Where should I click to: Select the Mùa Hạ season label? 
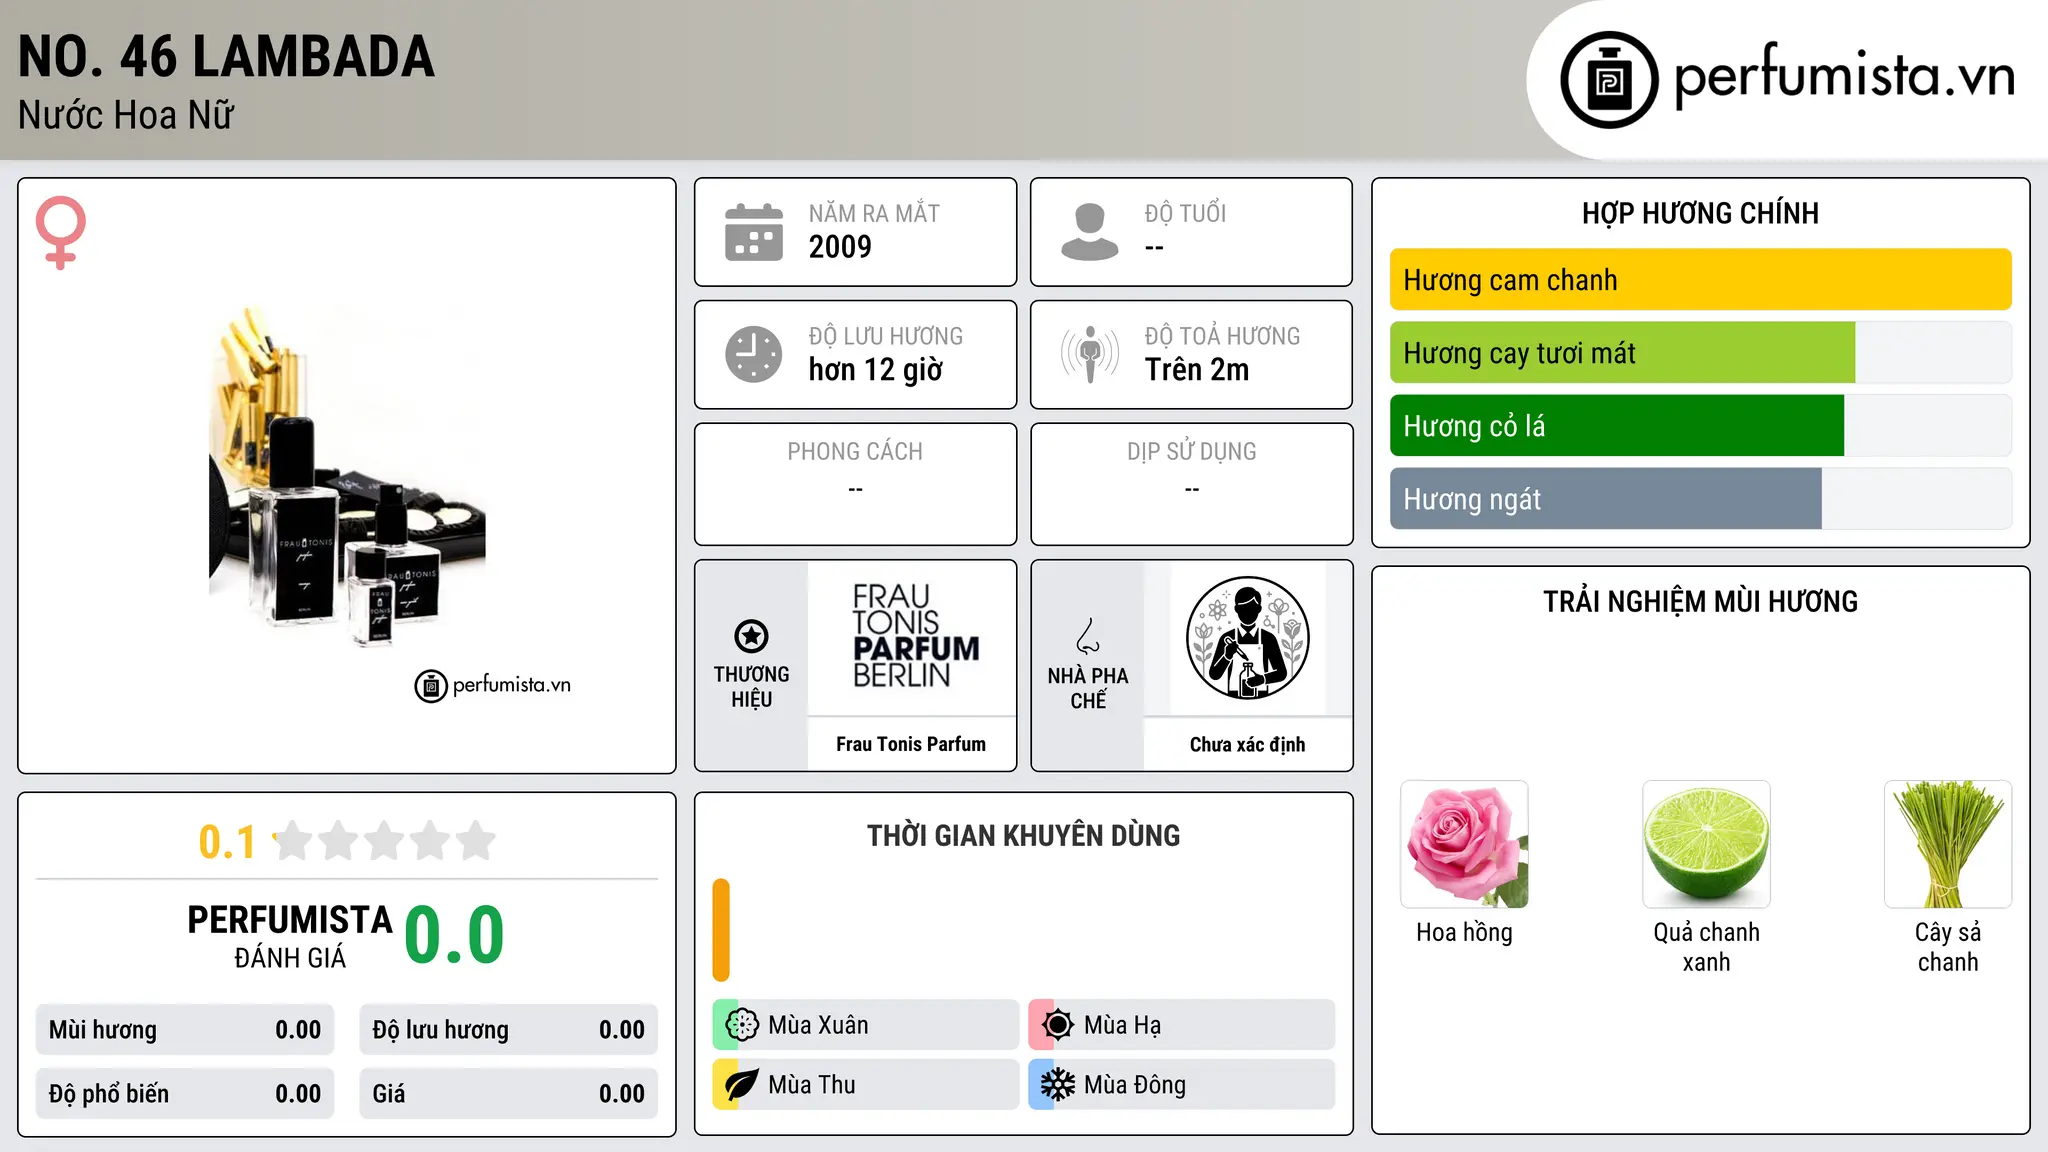(x=1122, y=1025)
